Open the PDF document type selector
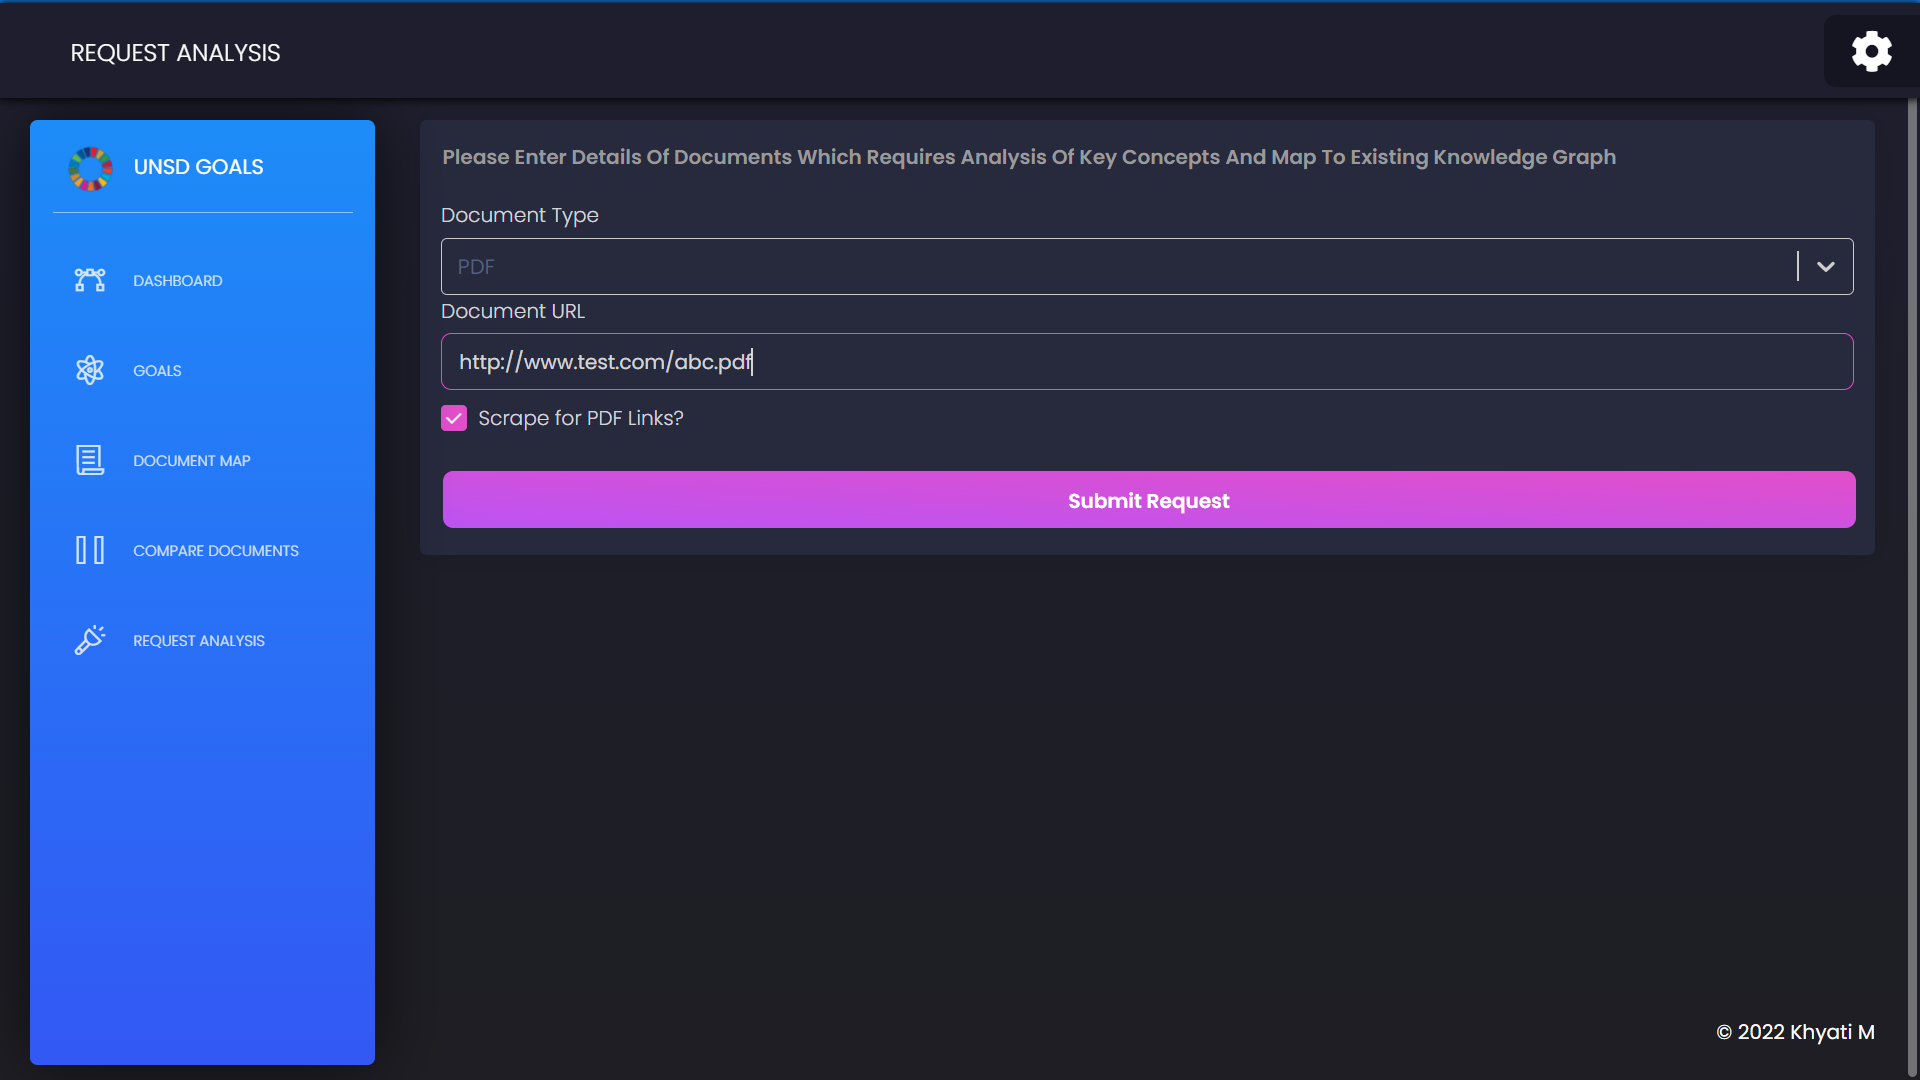 point(1100,267)
